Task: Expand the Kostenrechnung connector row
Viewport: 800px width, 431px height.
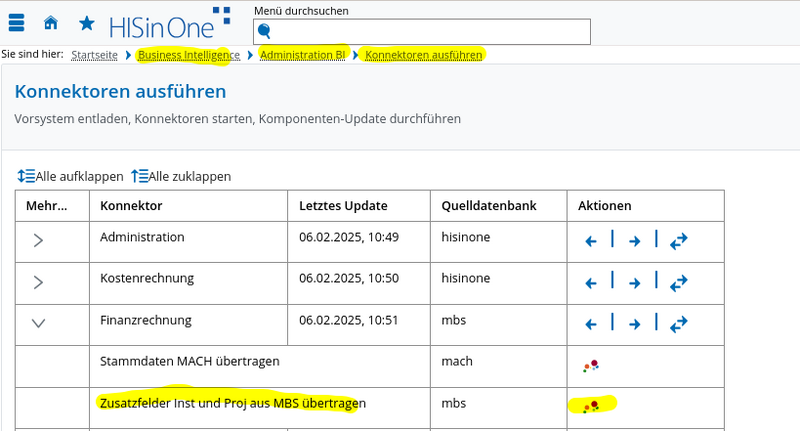Action: point(38,282)
